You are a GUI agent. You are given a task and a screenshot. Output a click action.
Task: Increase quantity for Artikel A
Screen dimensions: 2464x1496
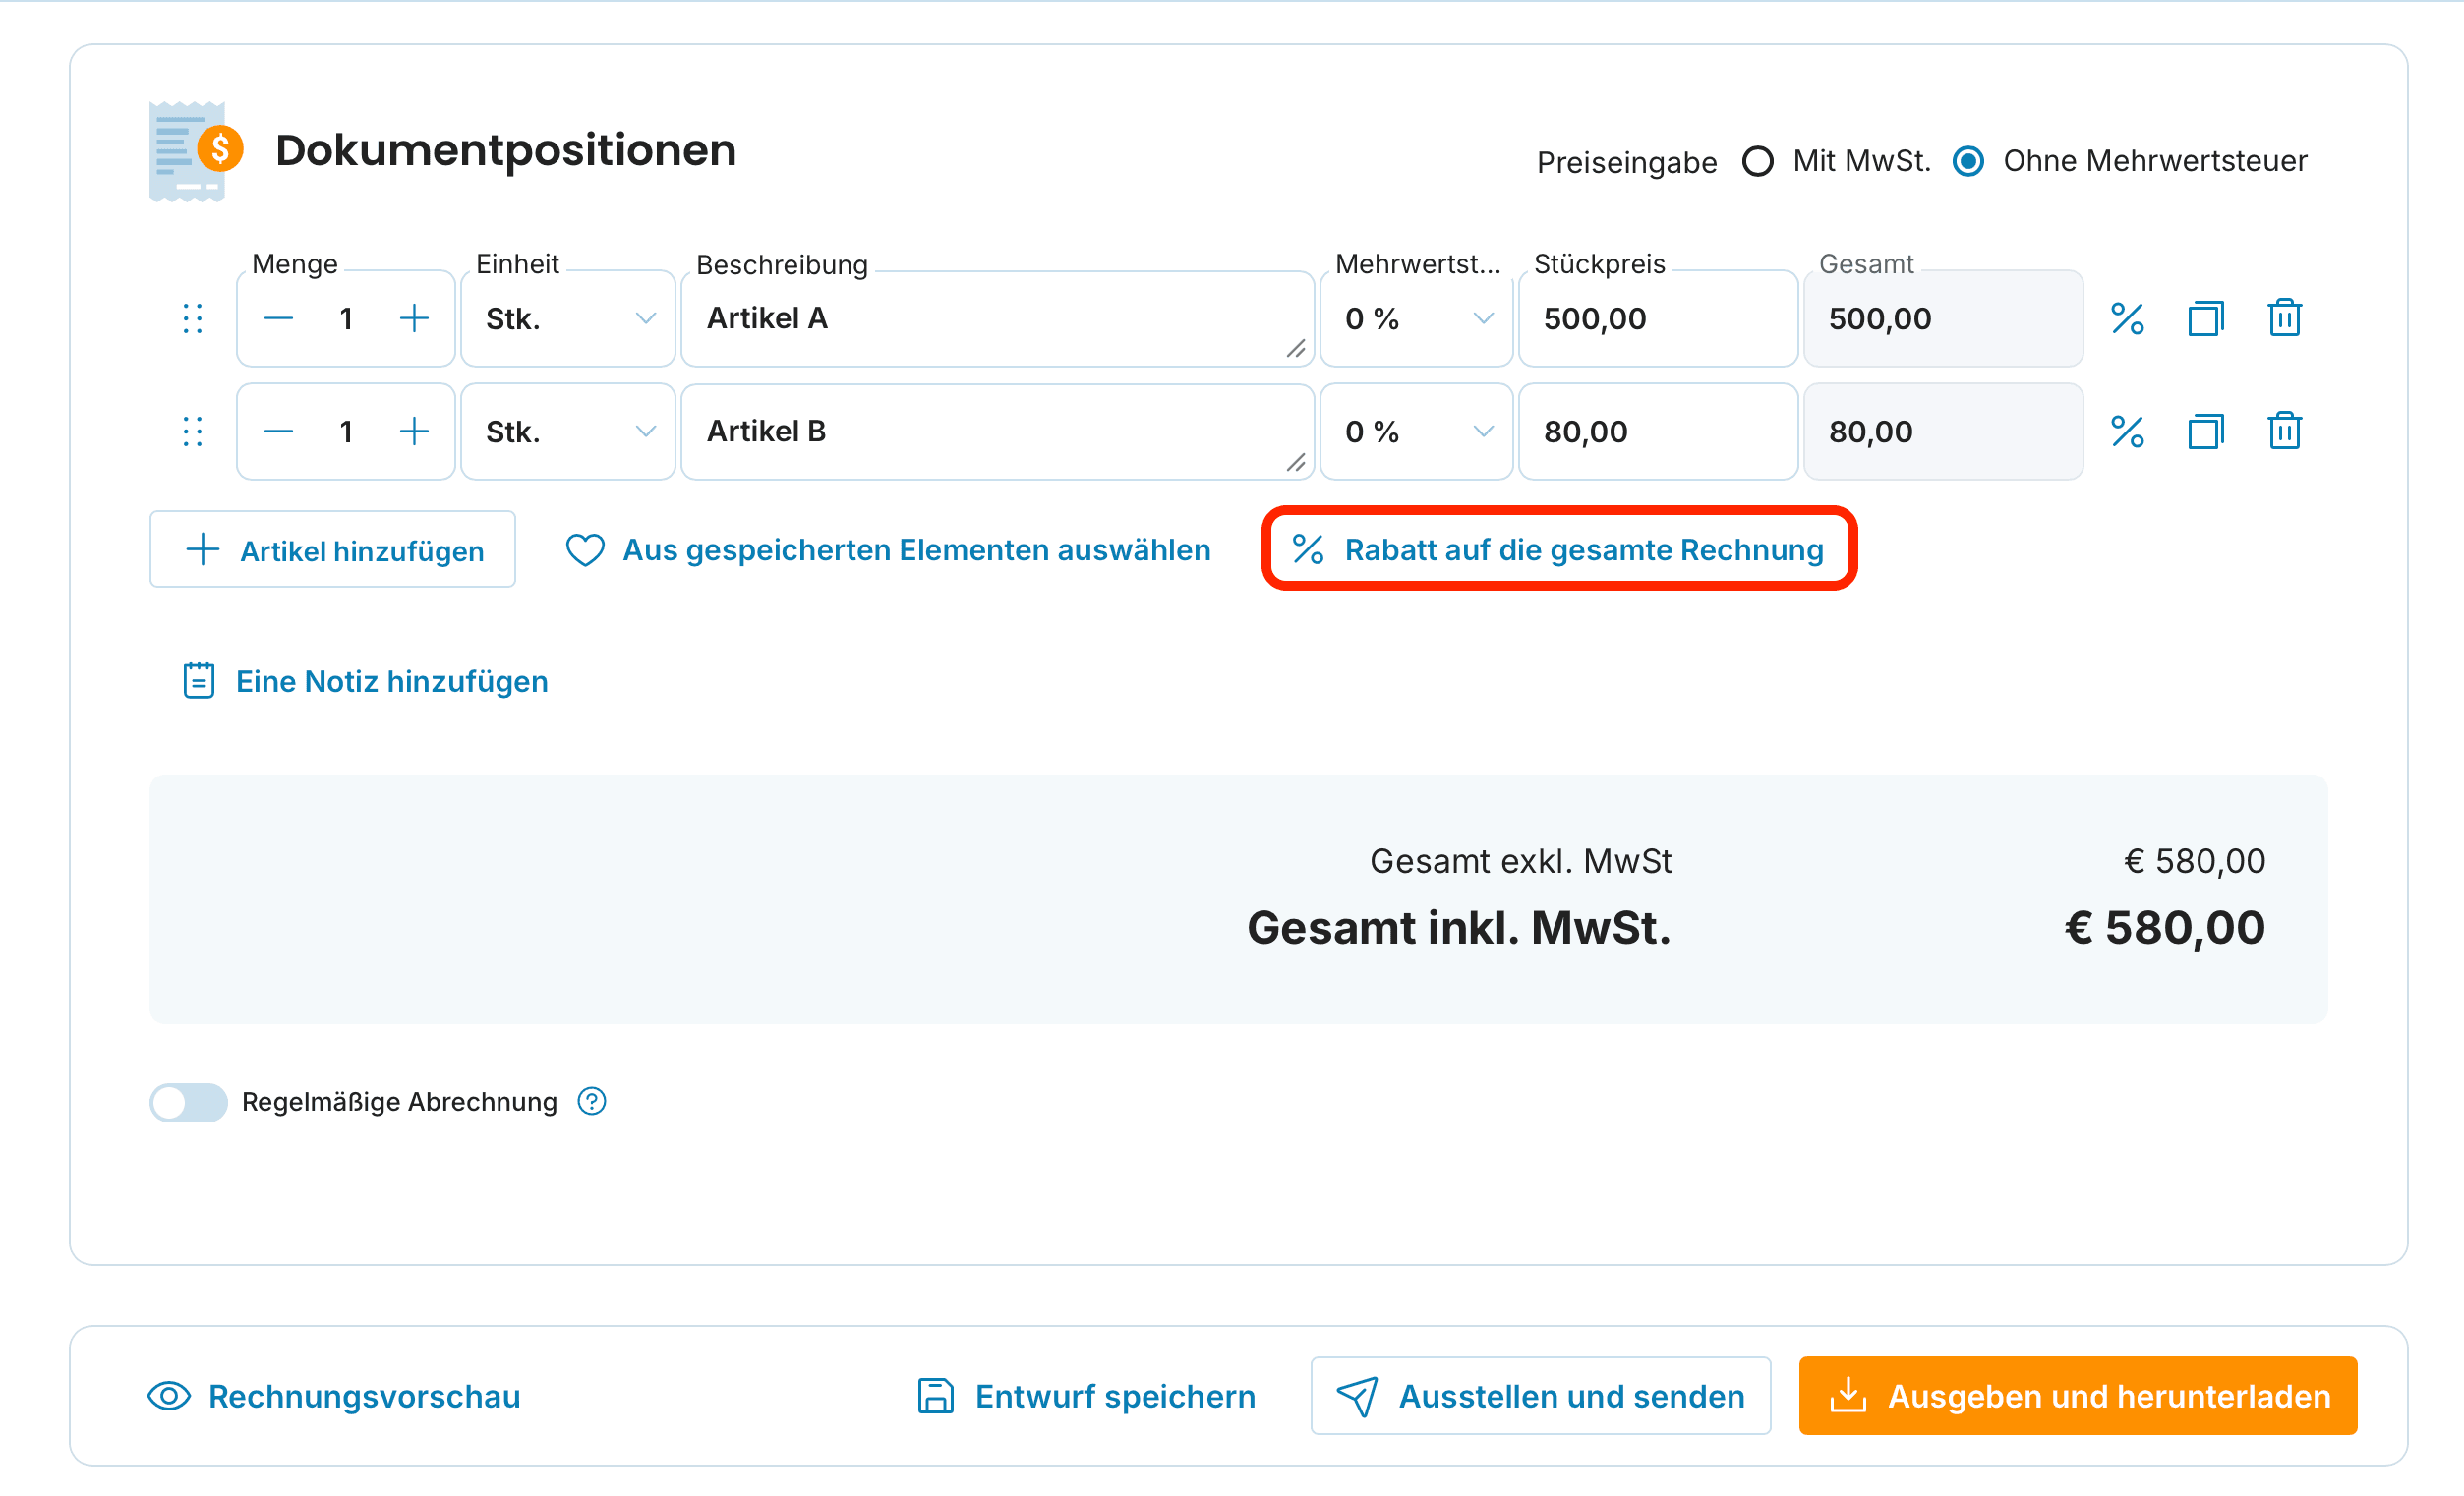point(414,319)
